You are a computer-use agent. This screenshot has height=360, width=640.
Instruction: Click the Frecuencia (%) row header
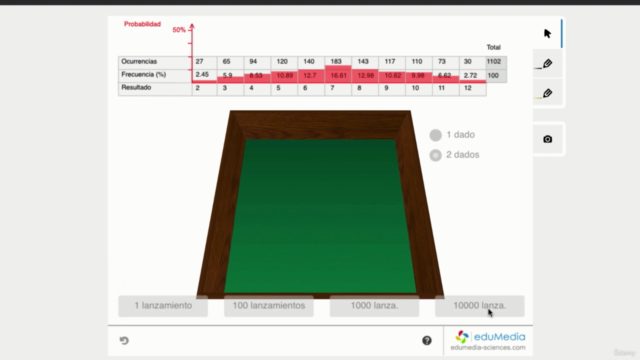point(155,75)
